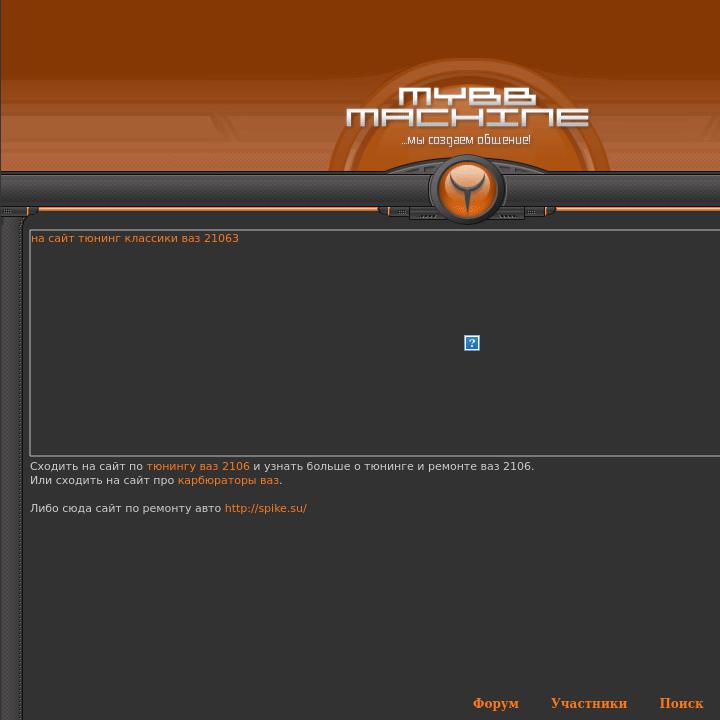
Task: Open the Участники menu item
Action: (589, 703)
